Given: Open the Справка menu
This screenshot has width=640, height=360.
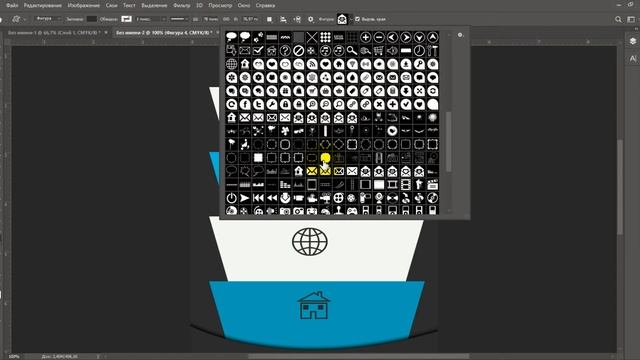Looking at the screenshot, I should (x=265, y=6).
